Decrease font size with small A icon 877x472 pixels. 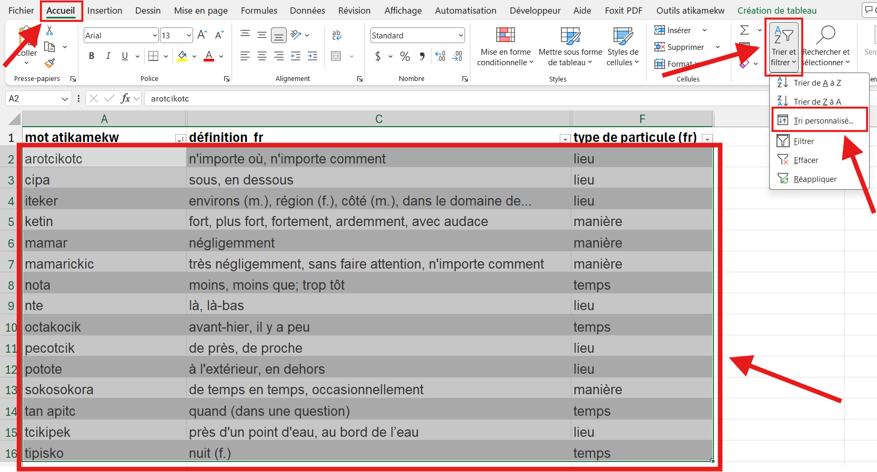(219, 35)
